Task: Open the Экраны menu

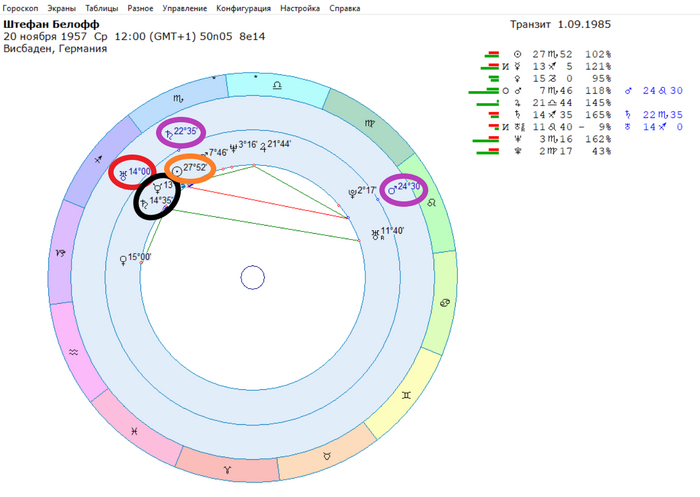Action: click(x=62, y=8)
